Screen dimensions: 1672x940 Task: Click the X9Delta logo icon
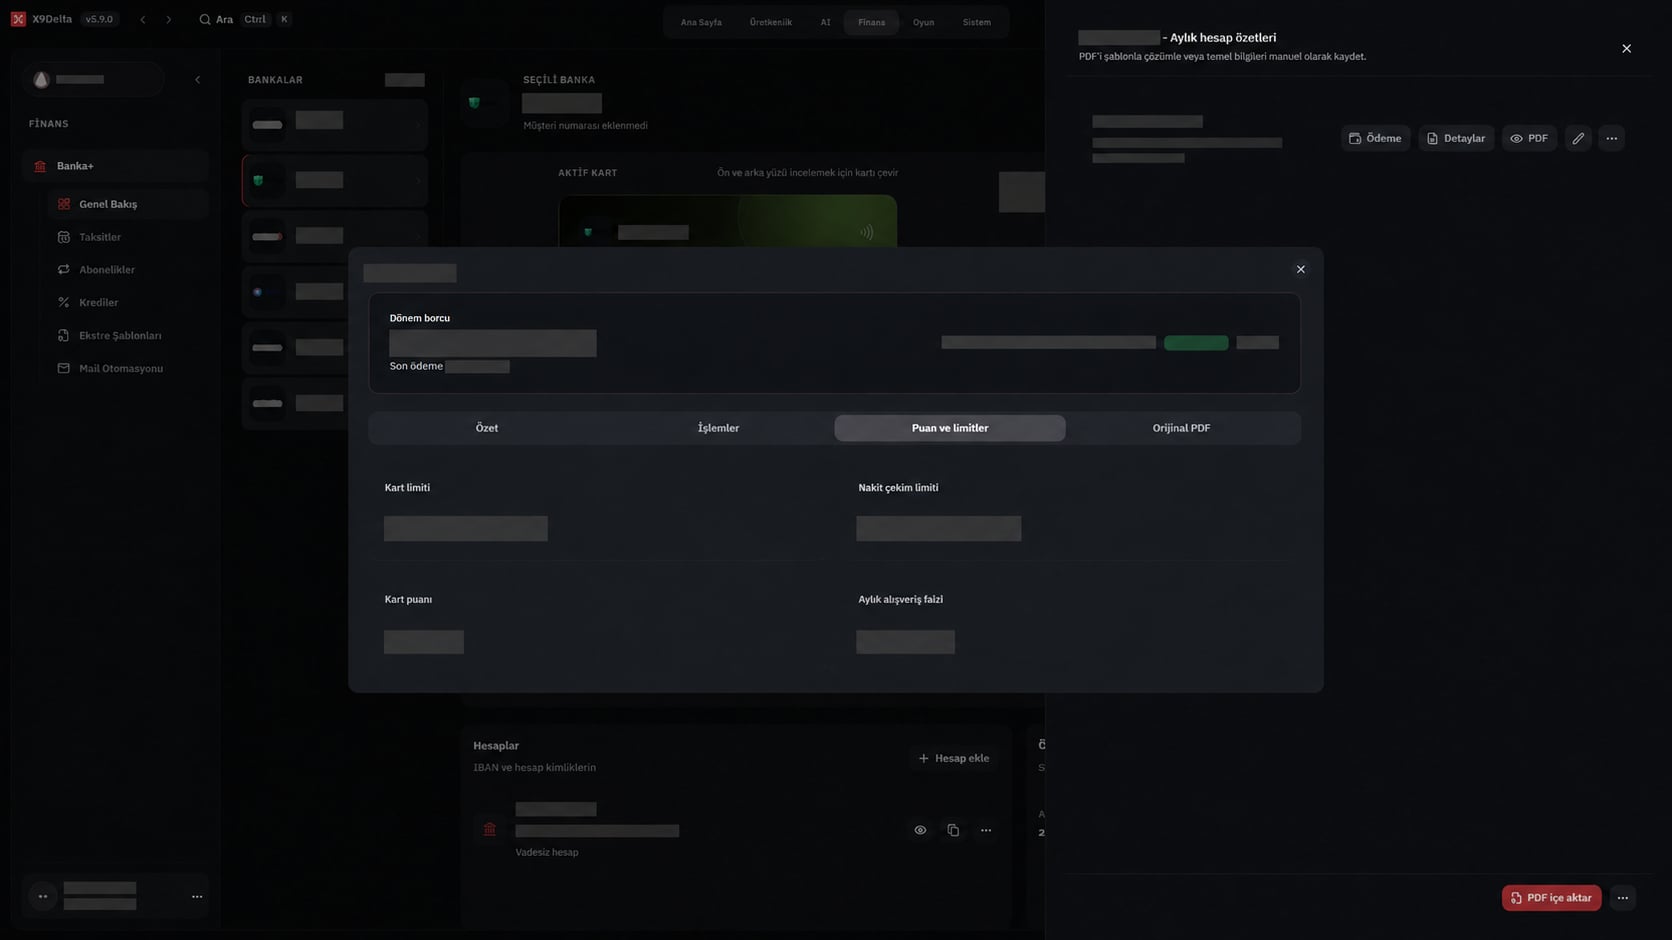pos(18,19)
